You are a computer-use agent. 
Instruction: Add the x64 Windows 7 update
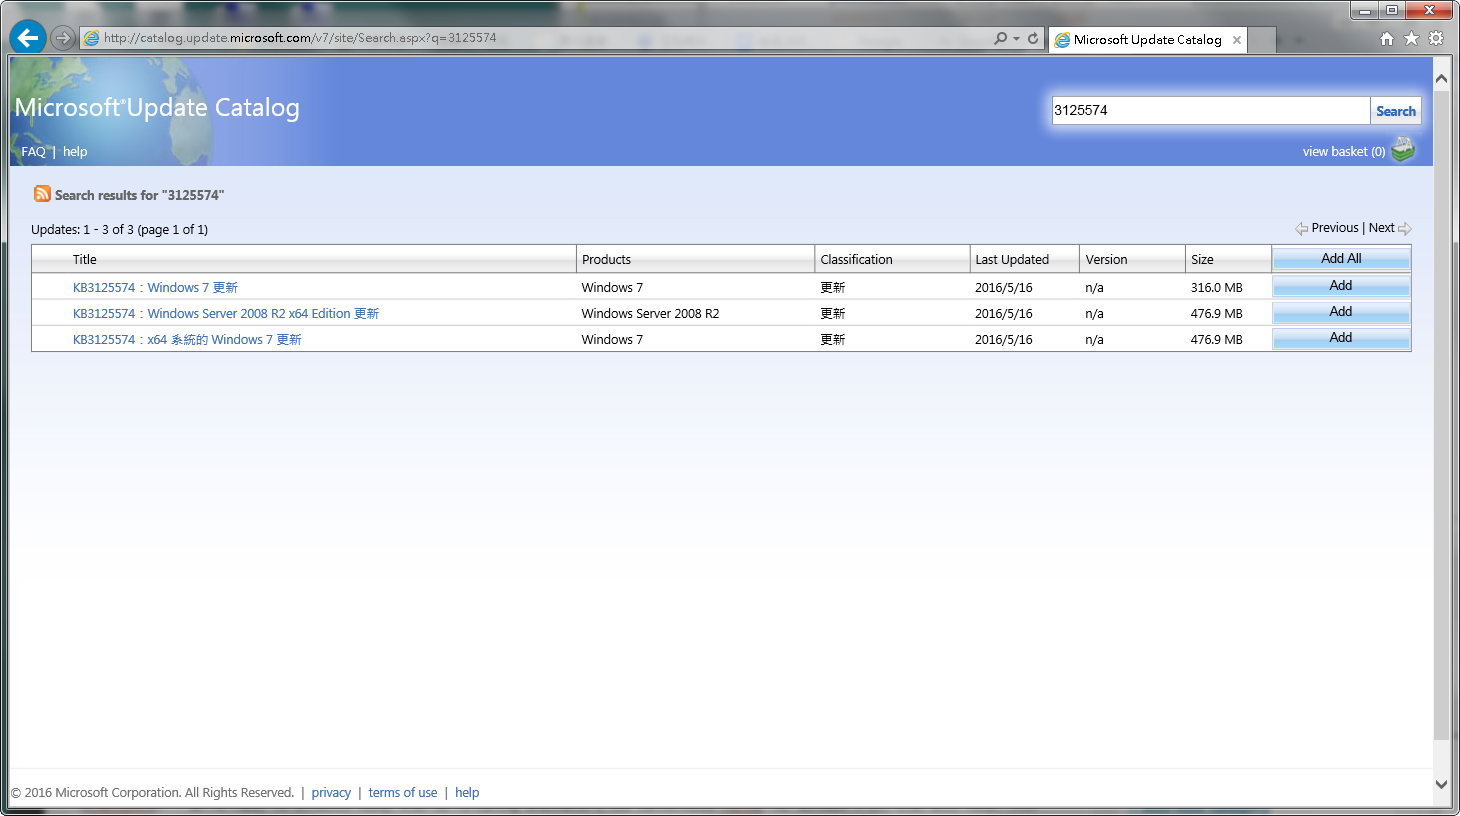(1341, 338)
